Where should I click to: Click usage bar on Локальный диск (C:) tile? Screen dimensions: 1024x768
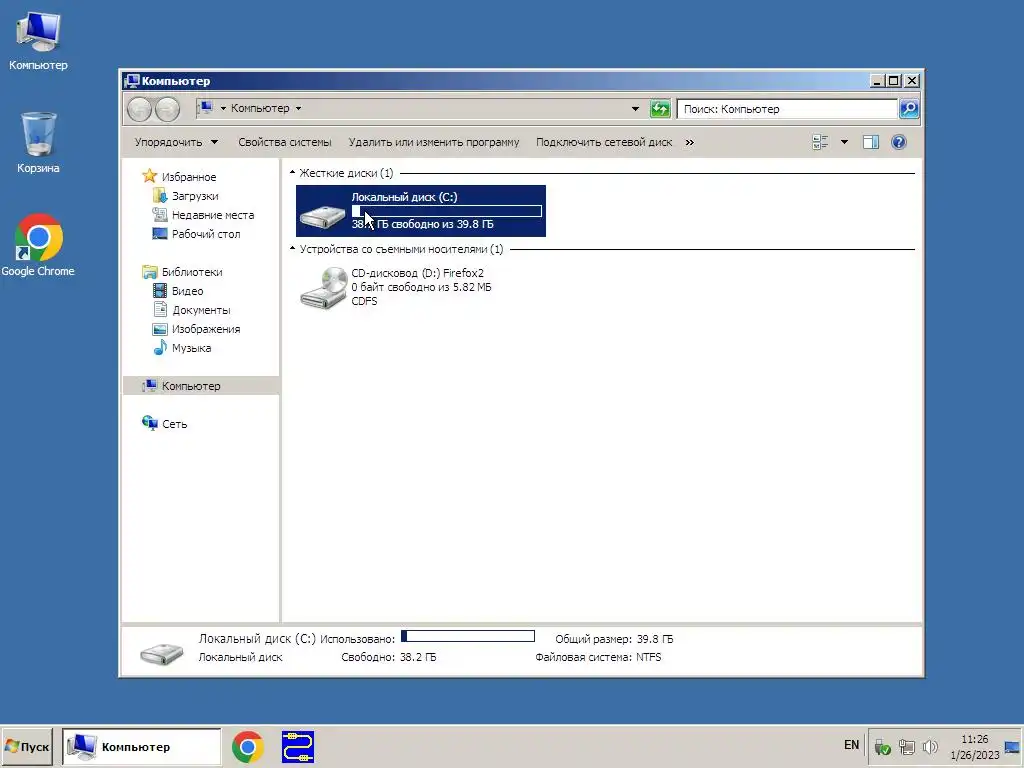coord(447,210)
